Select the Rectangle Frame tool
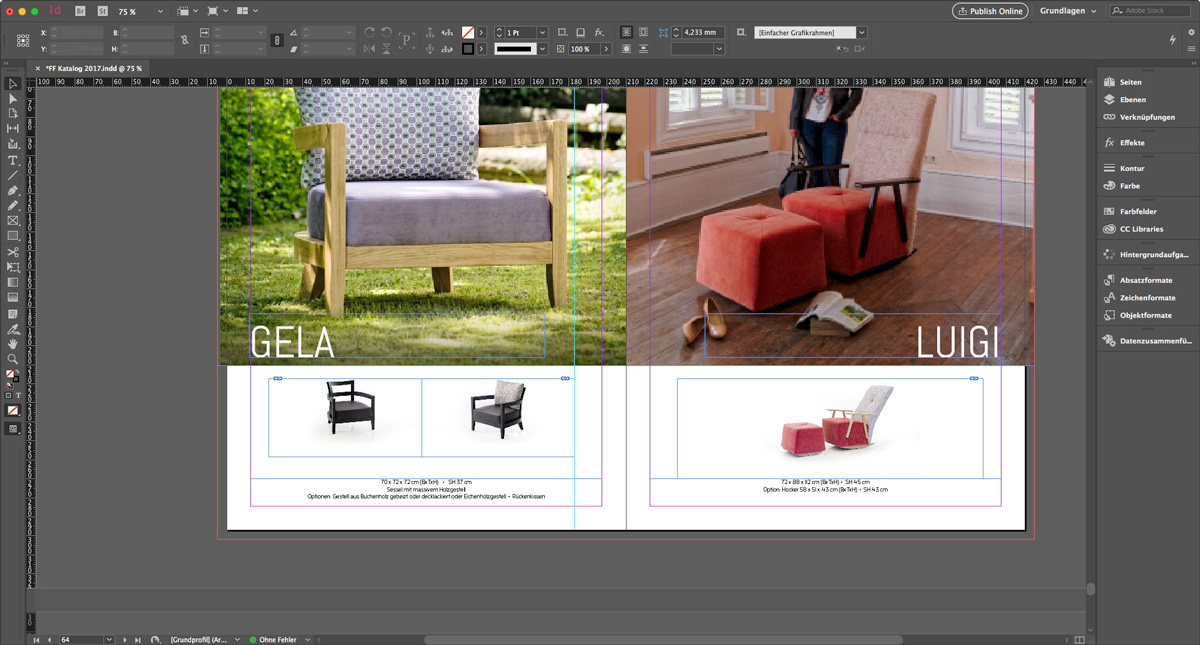 (x=13, y=220)
